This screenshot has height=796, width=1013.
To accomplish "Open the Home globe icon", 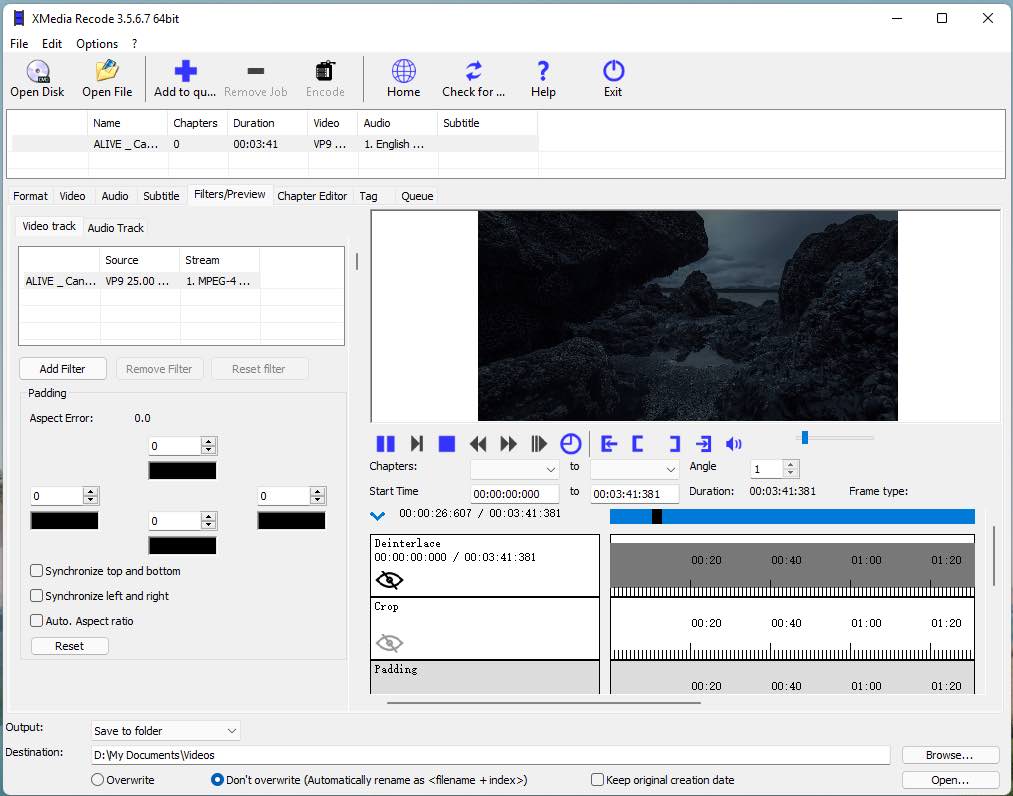I will pos(403,71).
